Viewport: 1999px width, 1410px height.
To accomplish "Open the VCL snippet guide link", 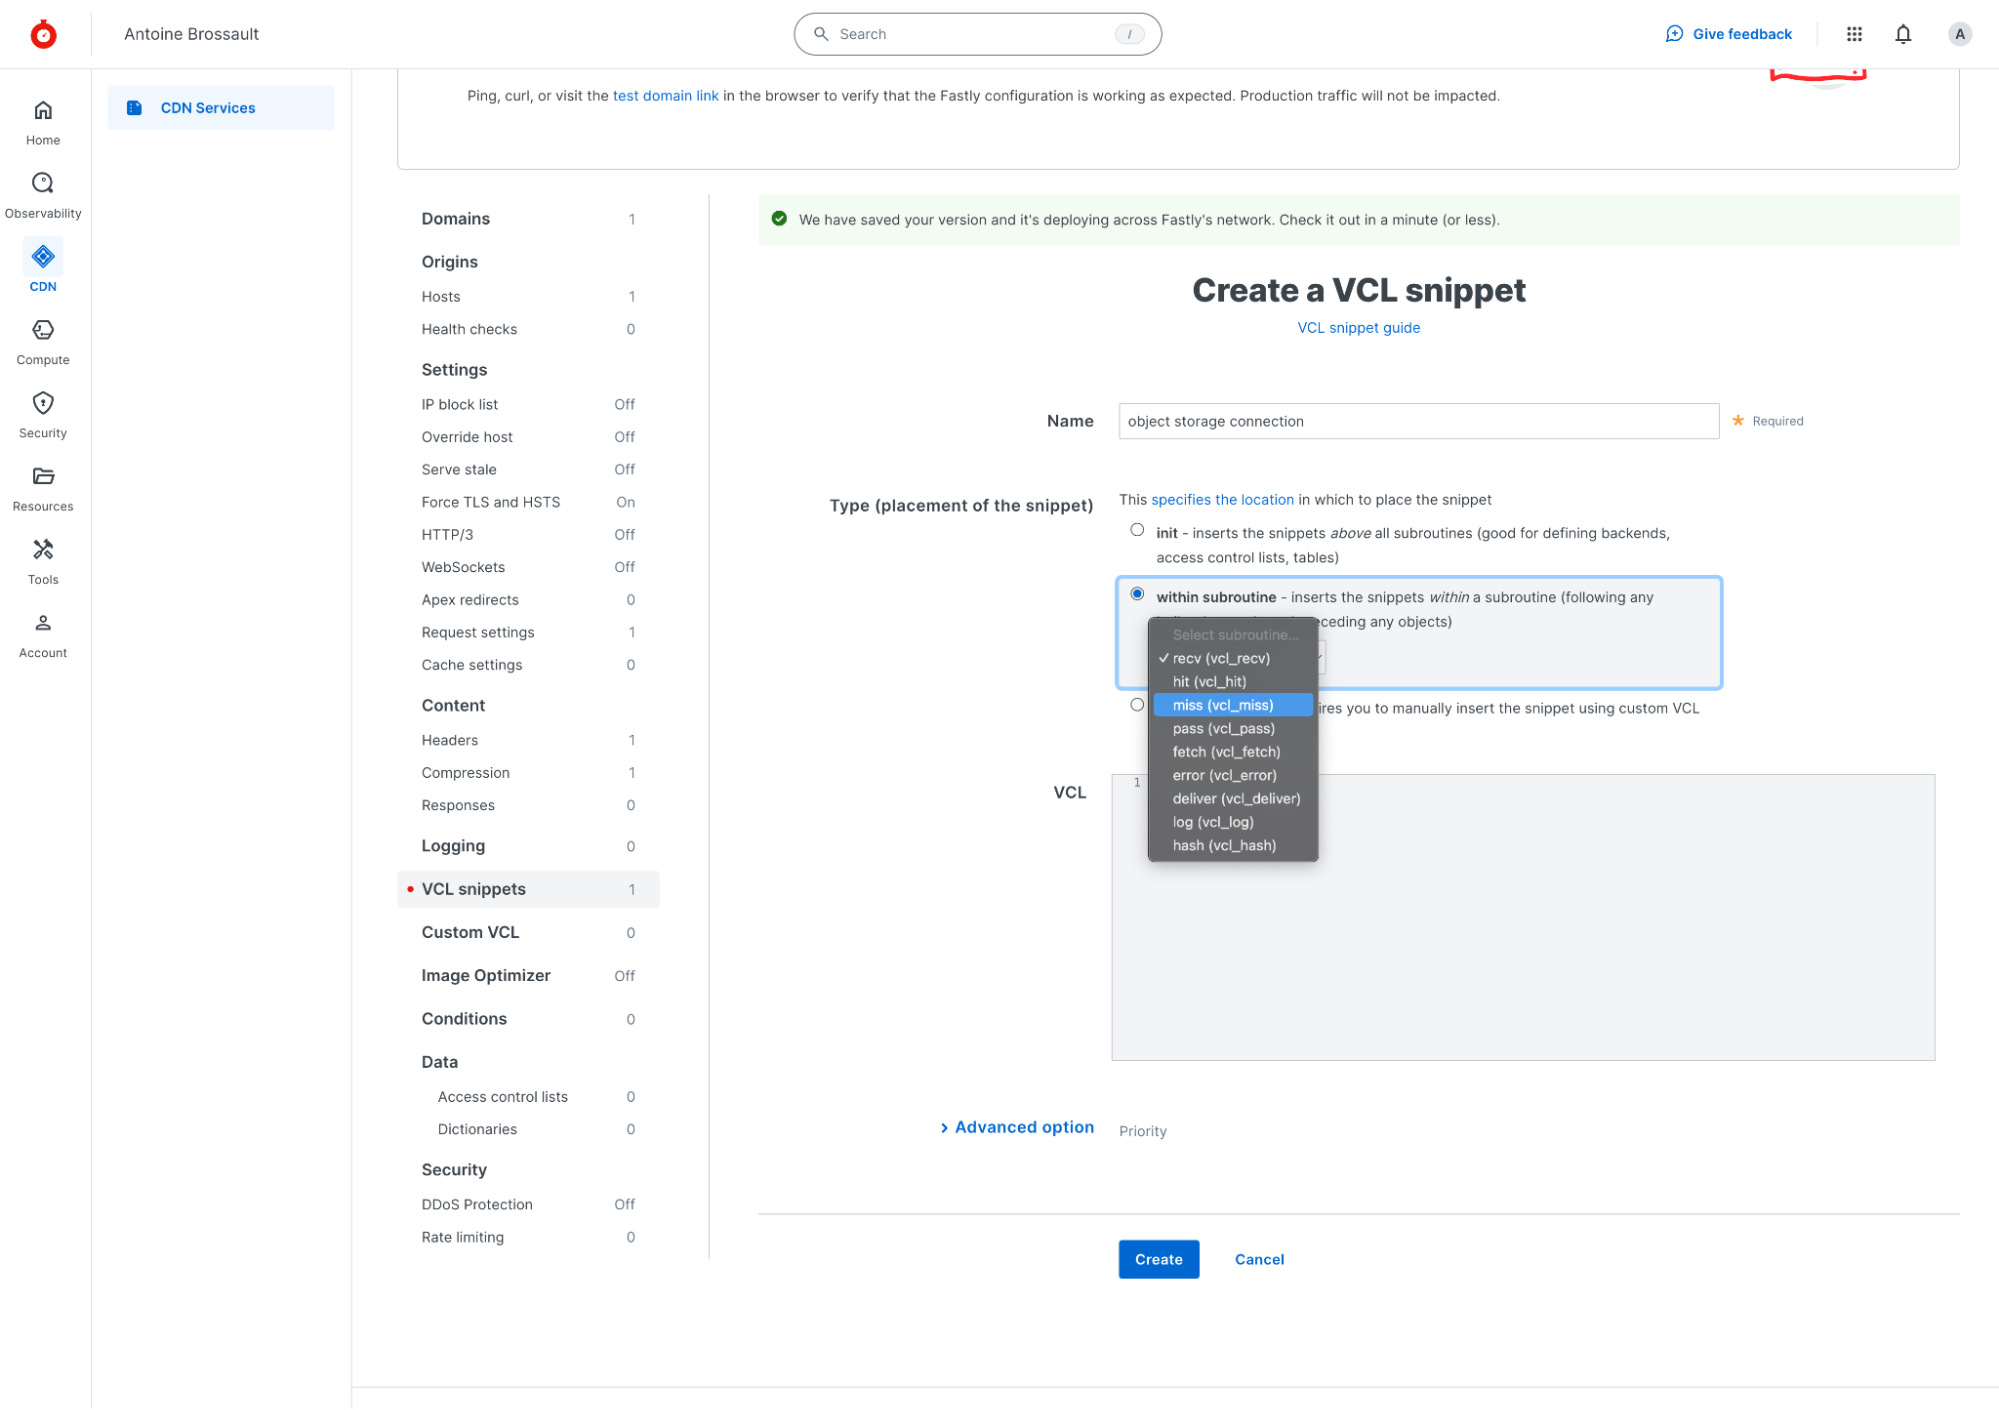I will [x=1358, y=328].
